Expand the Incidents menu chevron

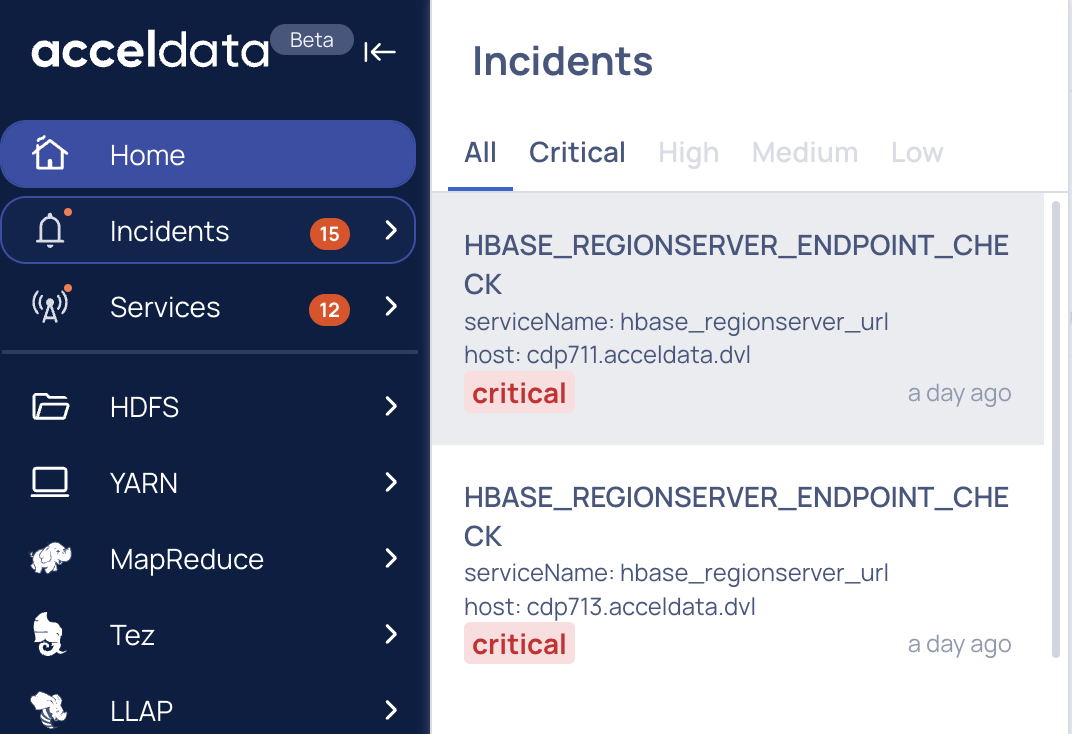tap(391, 230)
